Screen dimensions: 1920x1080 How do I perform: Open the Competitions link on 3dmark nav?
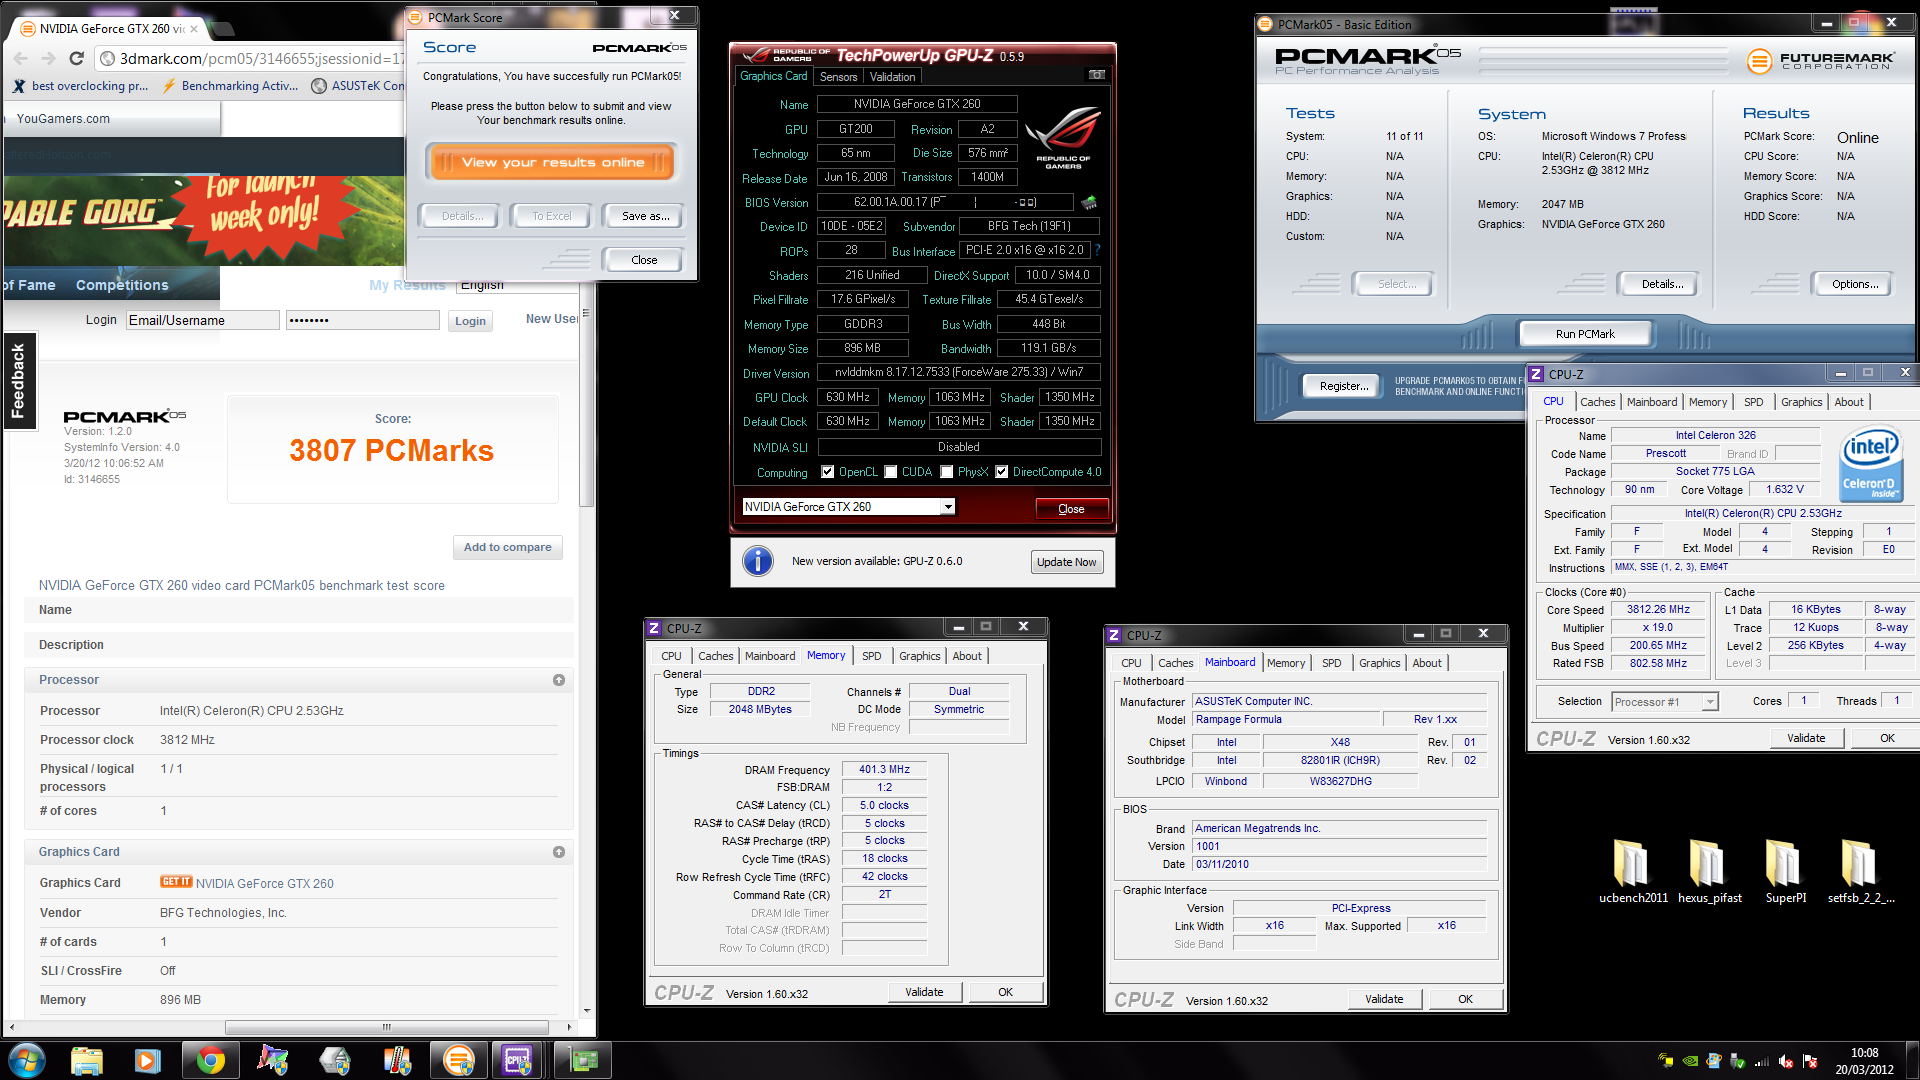pyautogui.click(x=122, y=285)
